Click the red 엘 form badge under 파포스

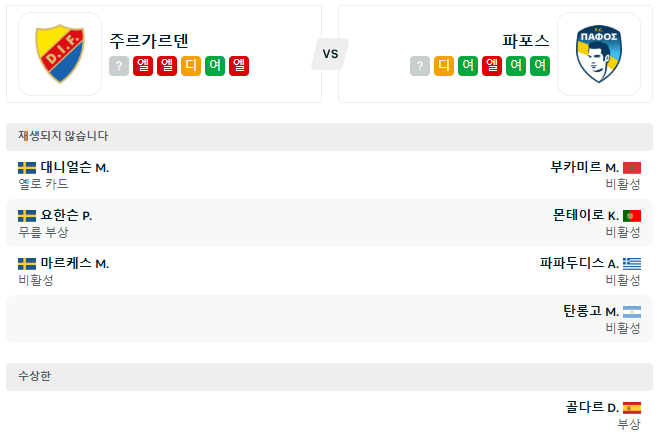(x=492, y=66)
